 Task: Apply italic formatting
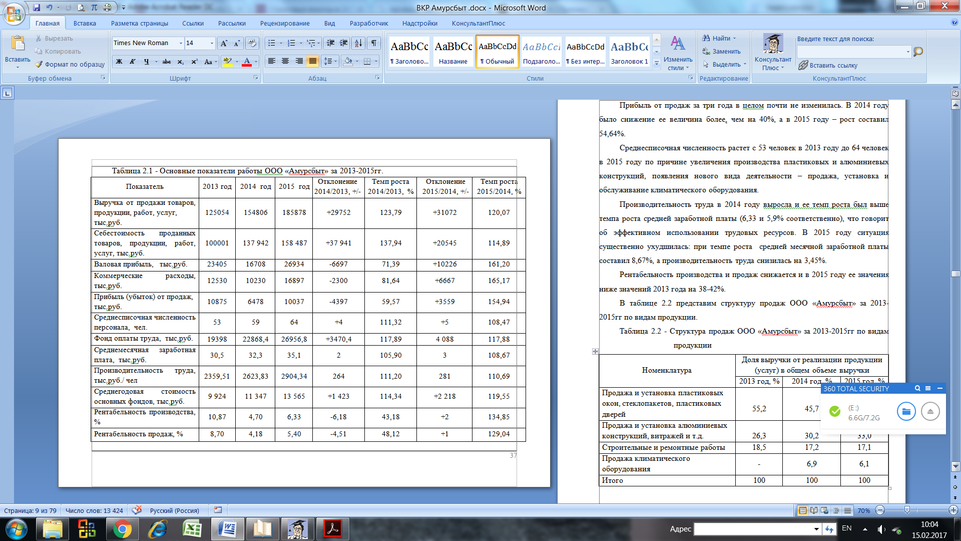point(133,62)
